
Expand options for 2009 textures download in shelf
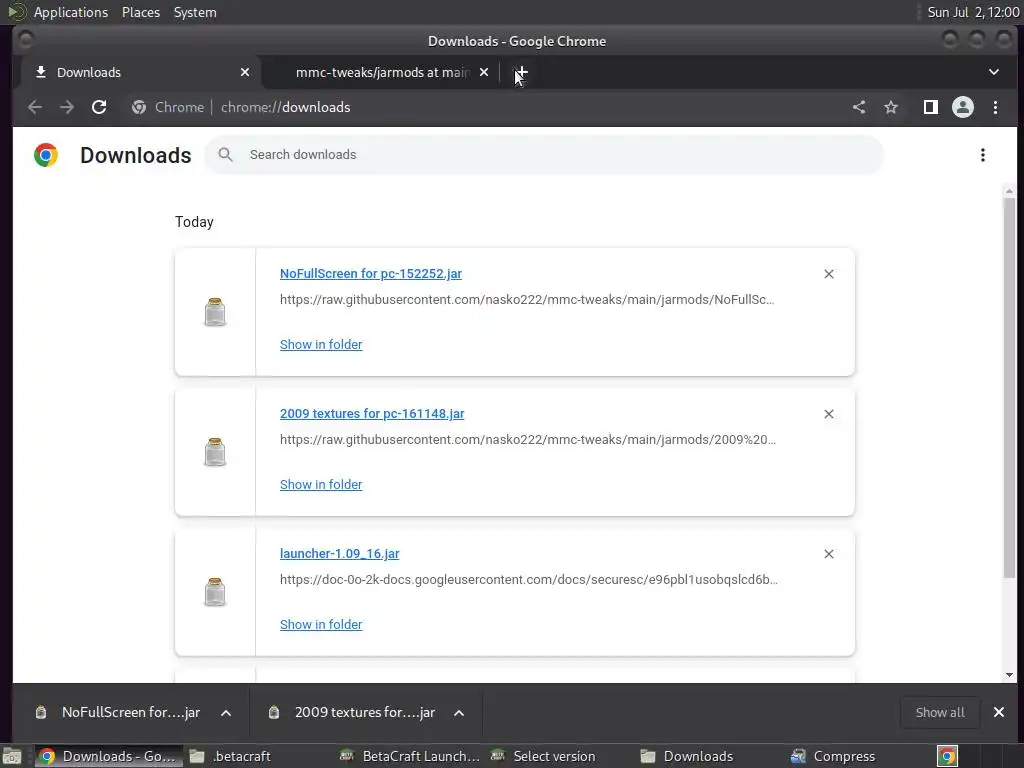pyautogui.click(x=459, y=712)
